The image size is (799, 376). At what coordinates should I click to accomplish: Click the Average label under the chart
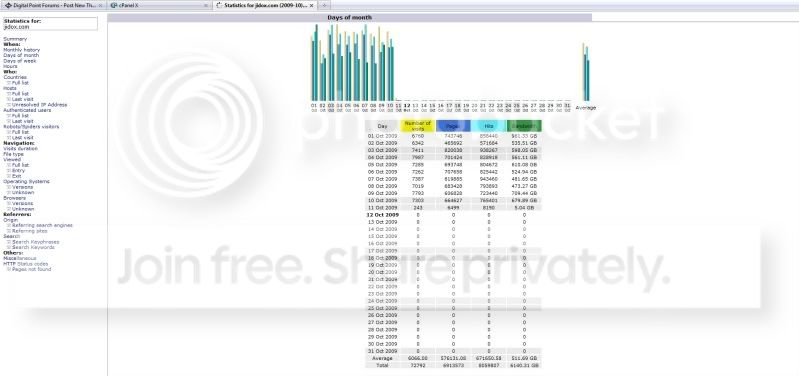coord(585,108)
